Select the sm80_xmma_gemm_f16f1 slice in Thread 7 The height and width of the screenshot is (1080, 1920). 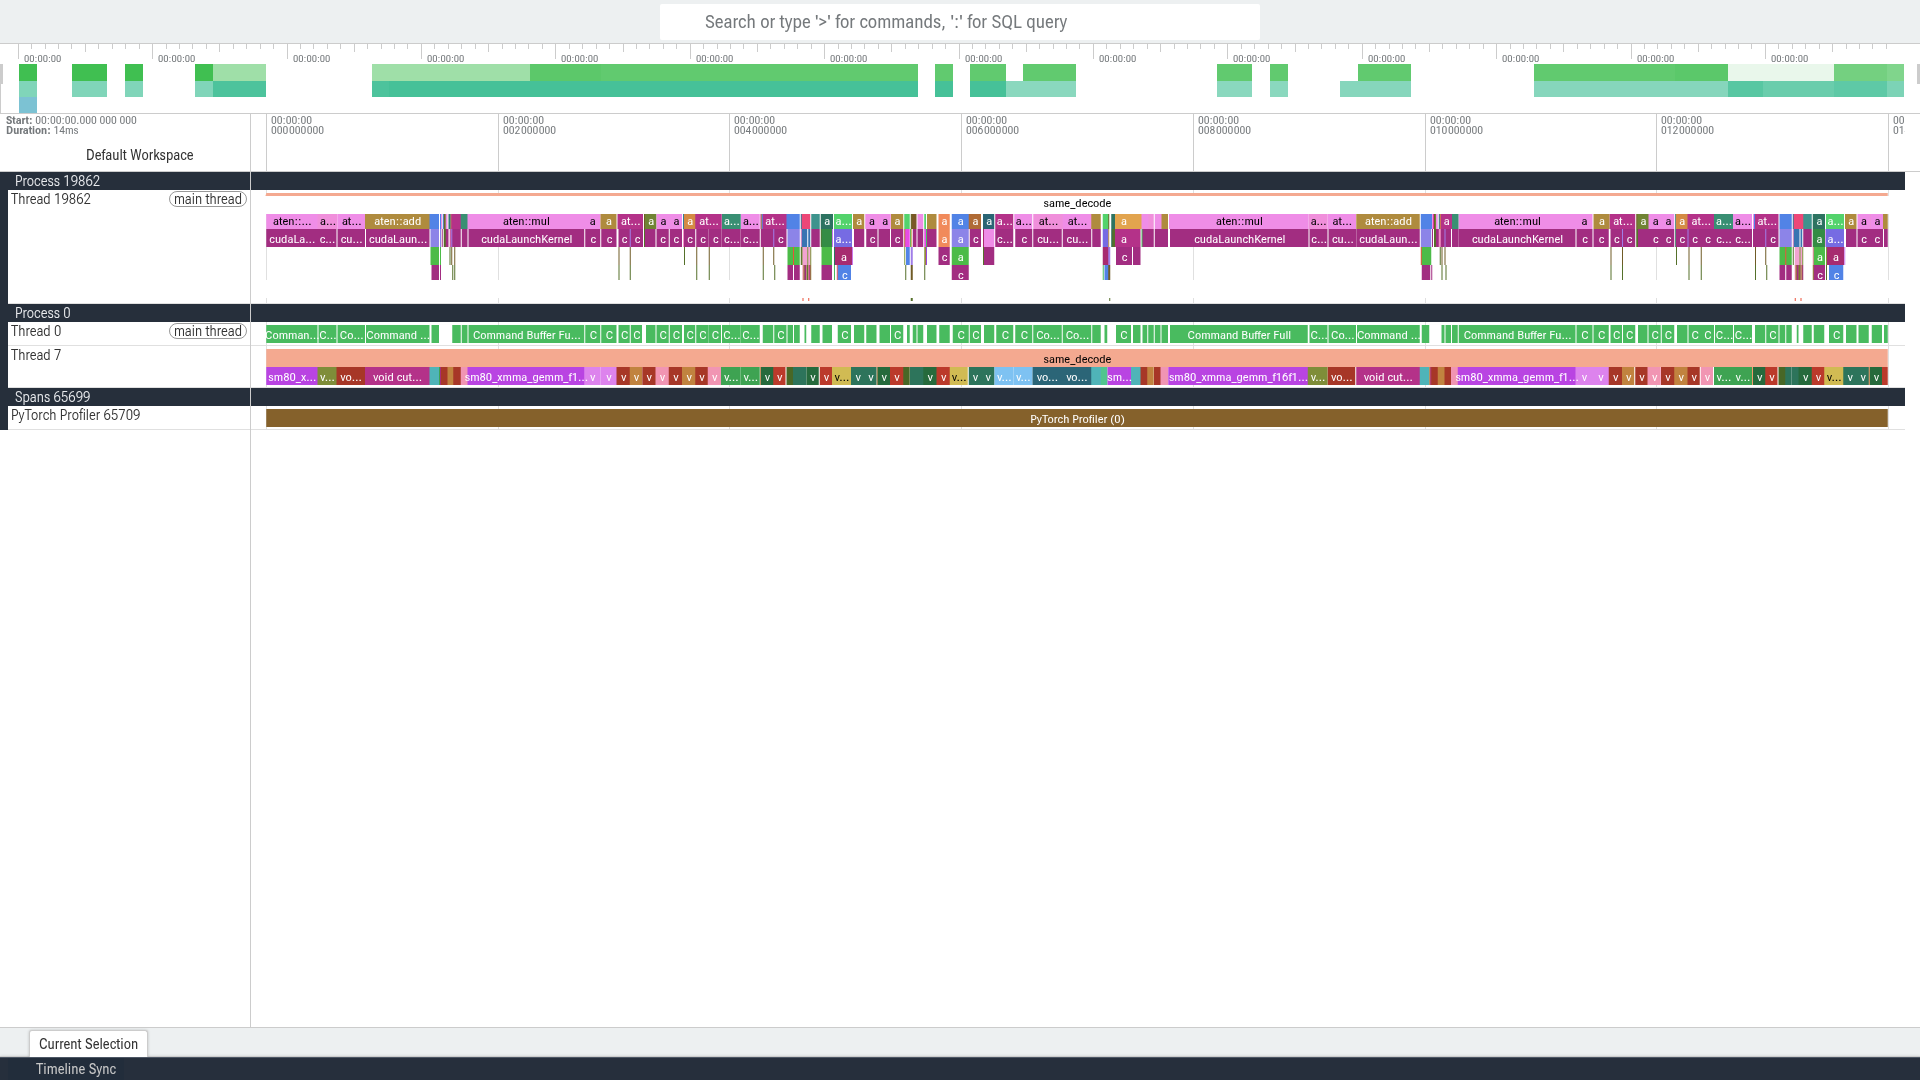(1238, 377)
